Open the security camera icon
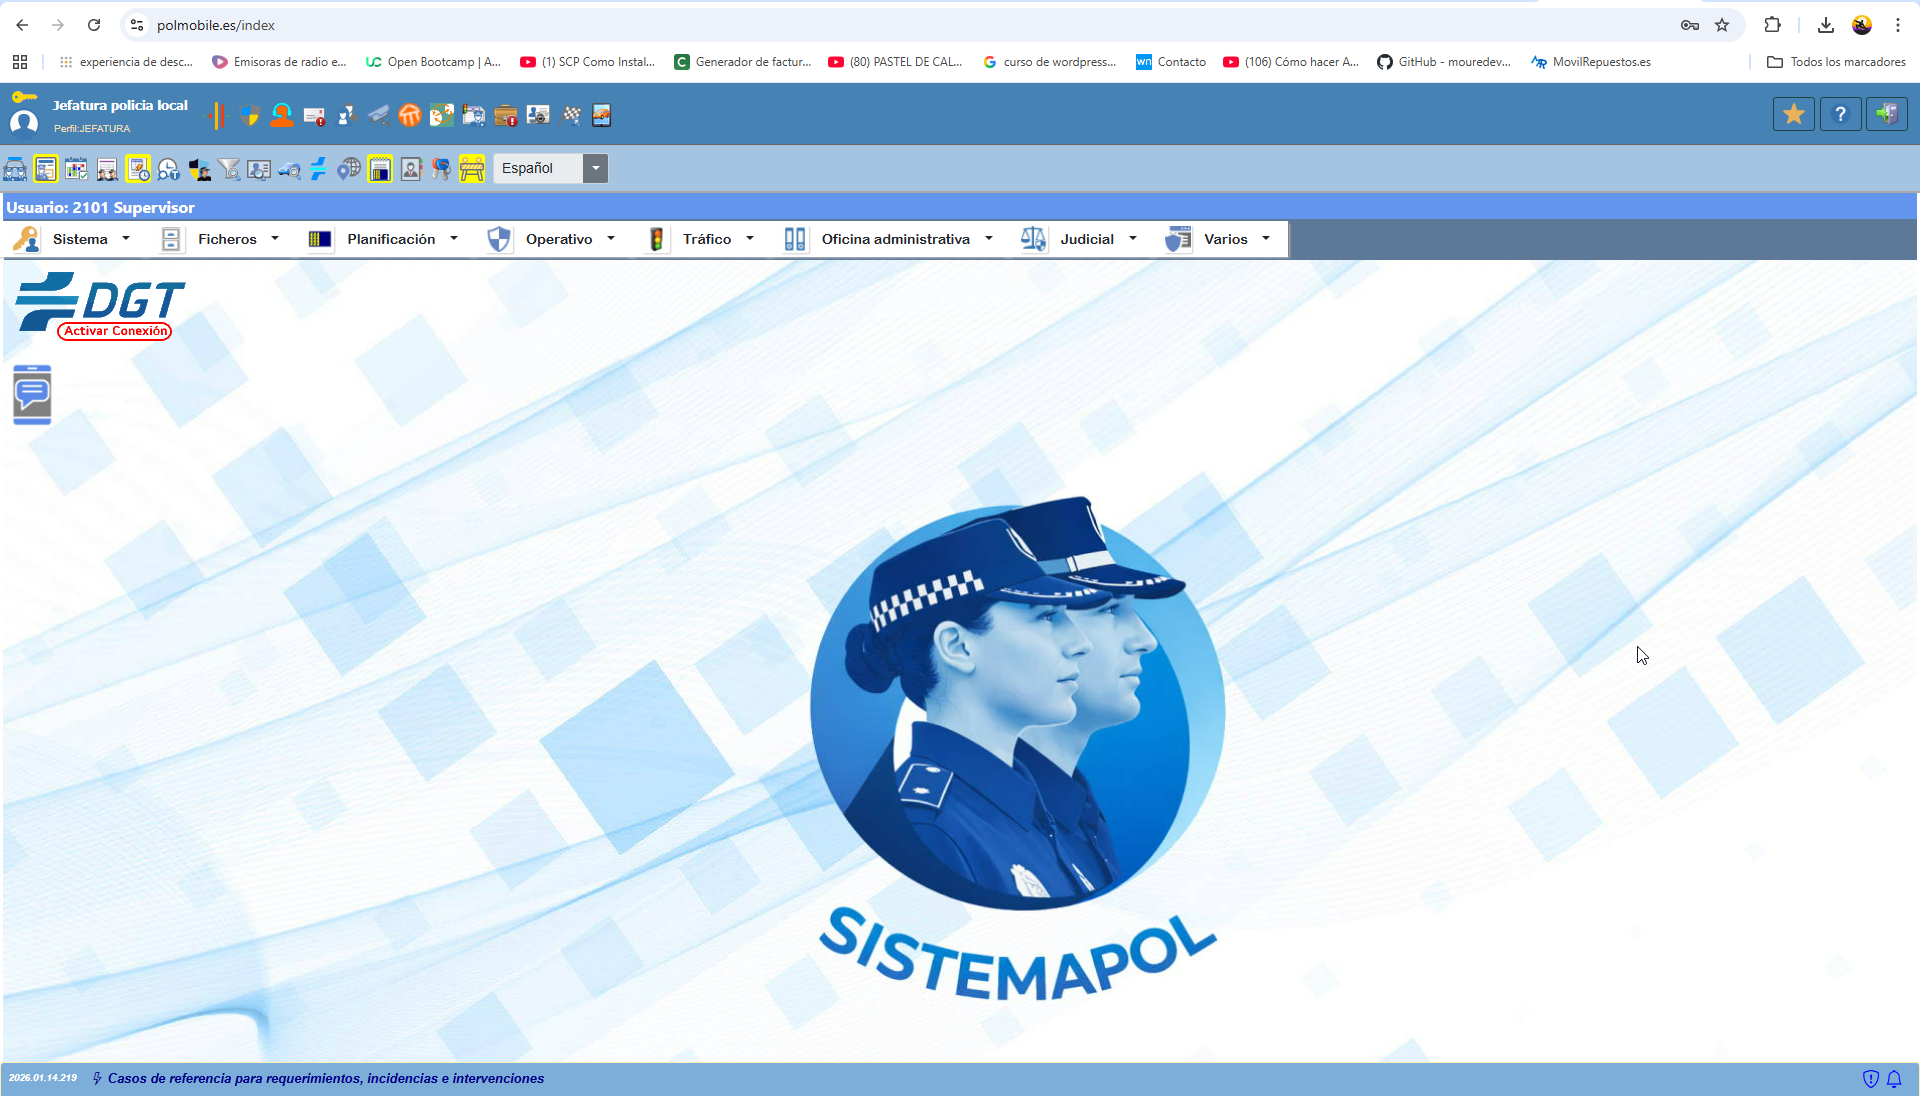The width and height of the screenshot is (1920, 1096). (x=378, y=116)
